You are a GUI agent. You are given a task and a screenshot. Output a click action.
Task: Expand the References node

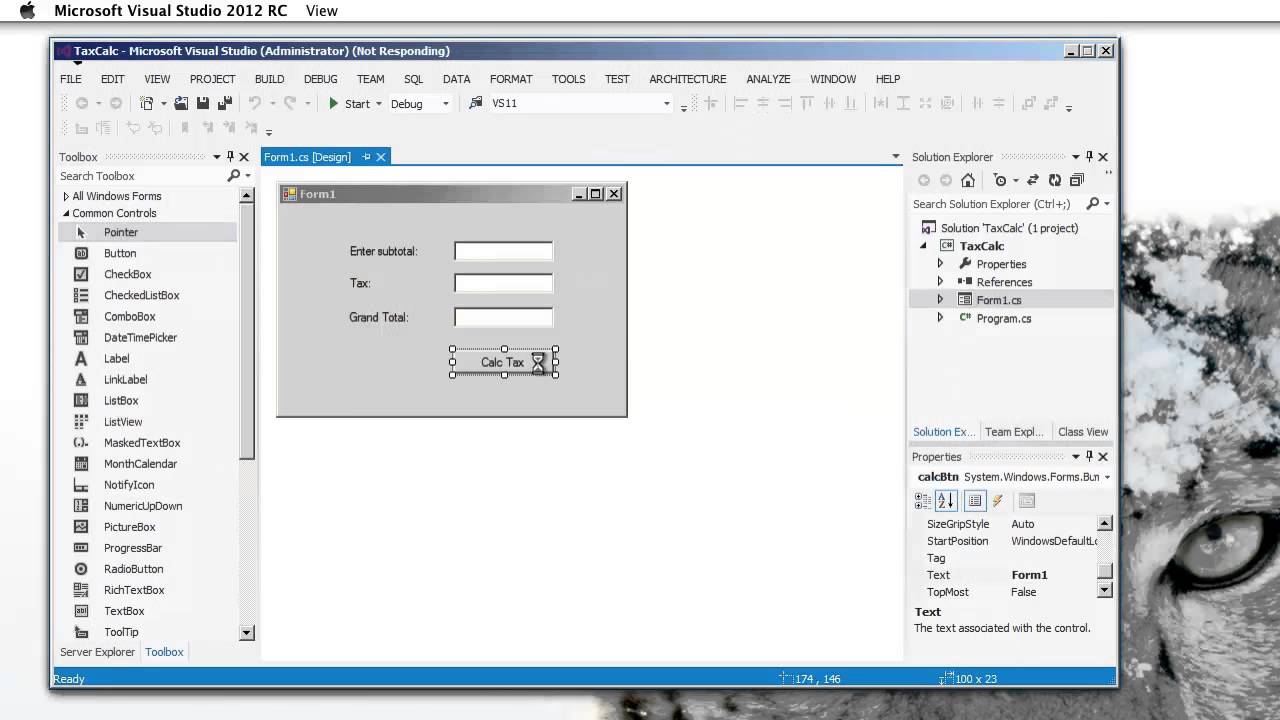[940, 282]
